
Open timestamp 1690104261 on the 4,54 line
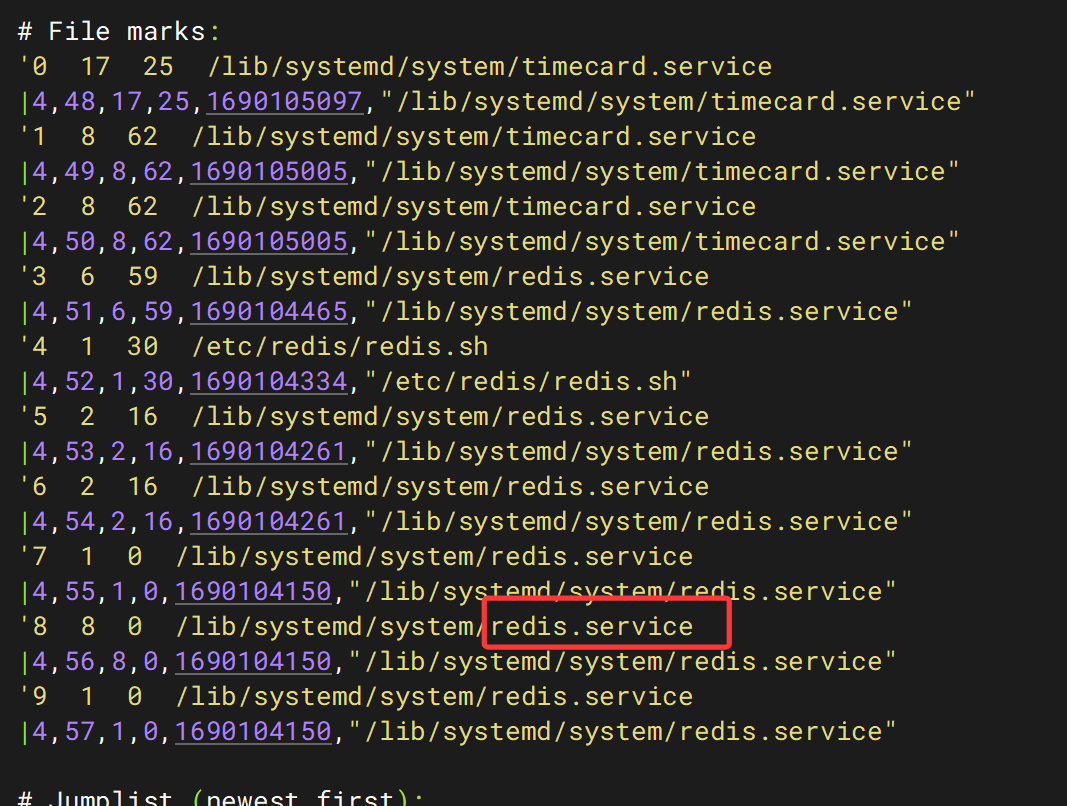[x=269, y=522]
